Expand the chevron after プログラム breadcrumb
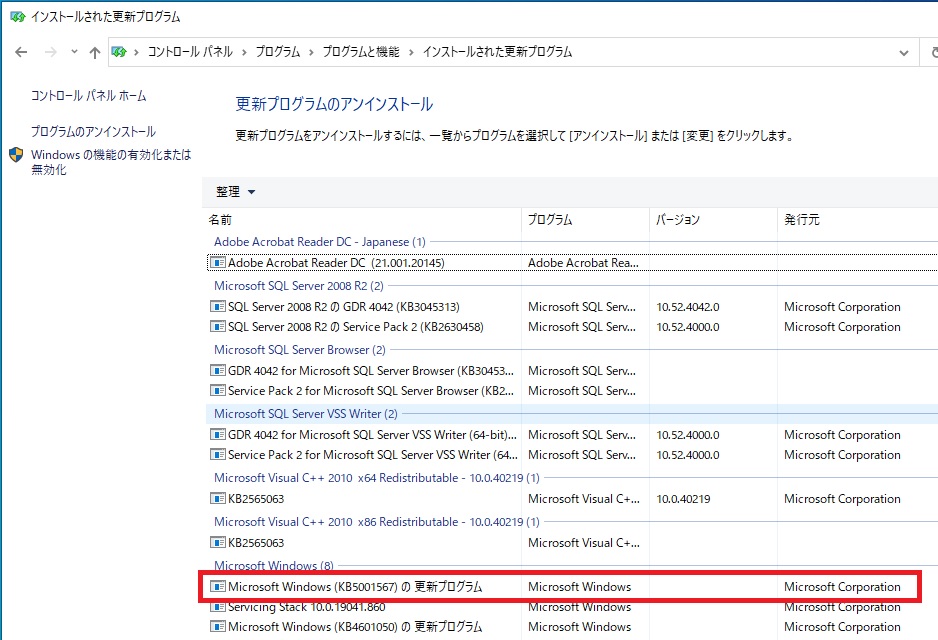This screenshot has width=938, height=640. point(311,53)
